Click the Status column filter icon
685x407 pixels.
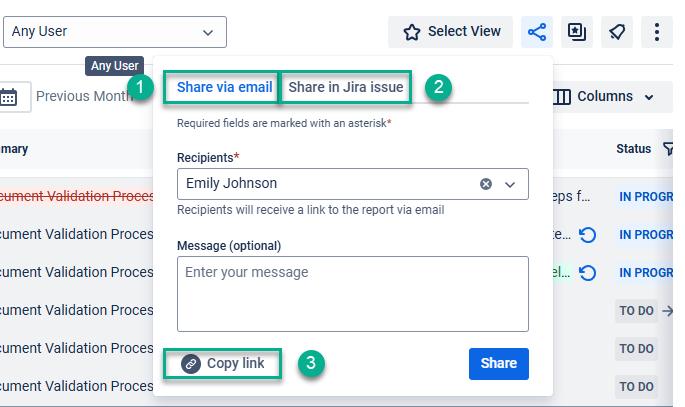(667, 149)
